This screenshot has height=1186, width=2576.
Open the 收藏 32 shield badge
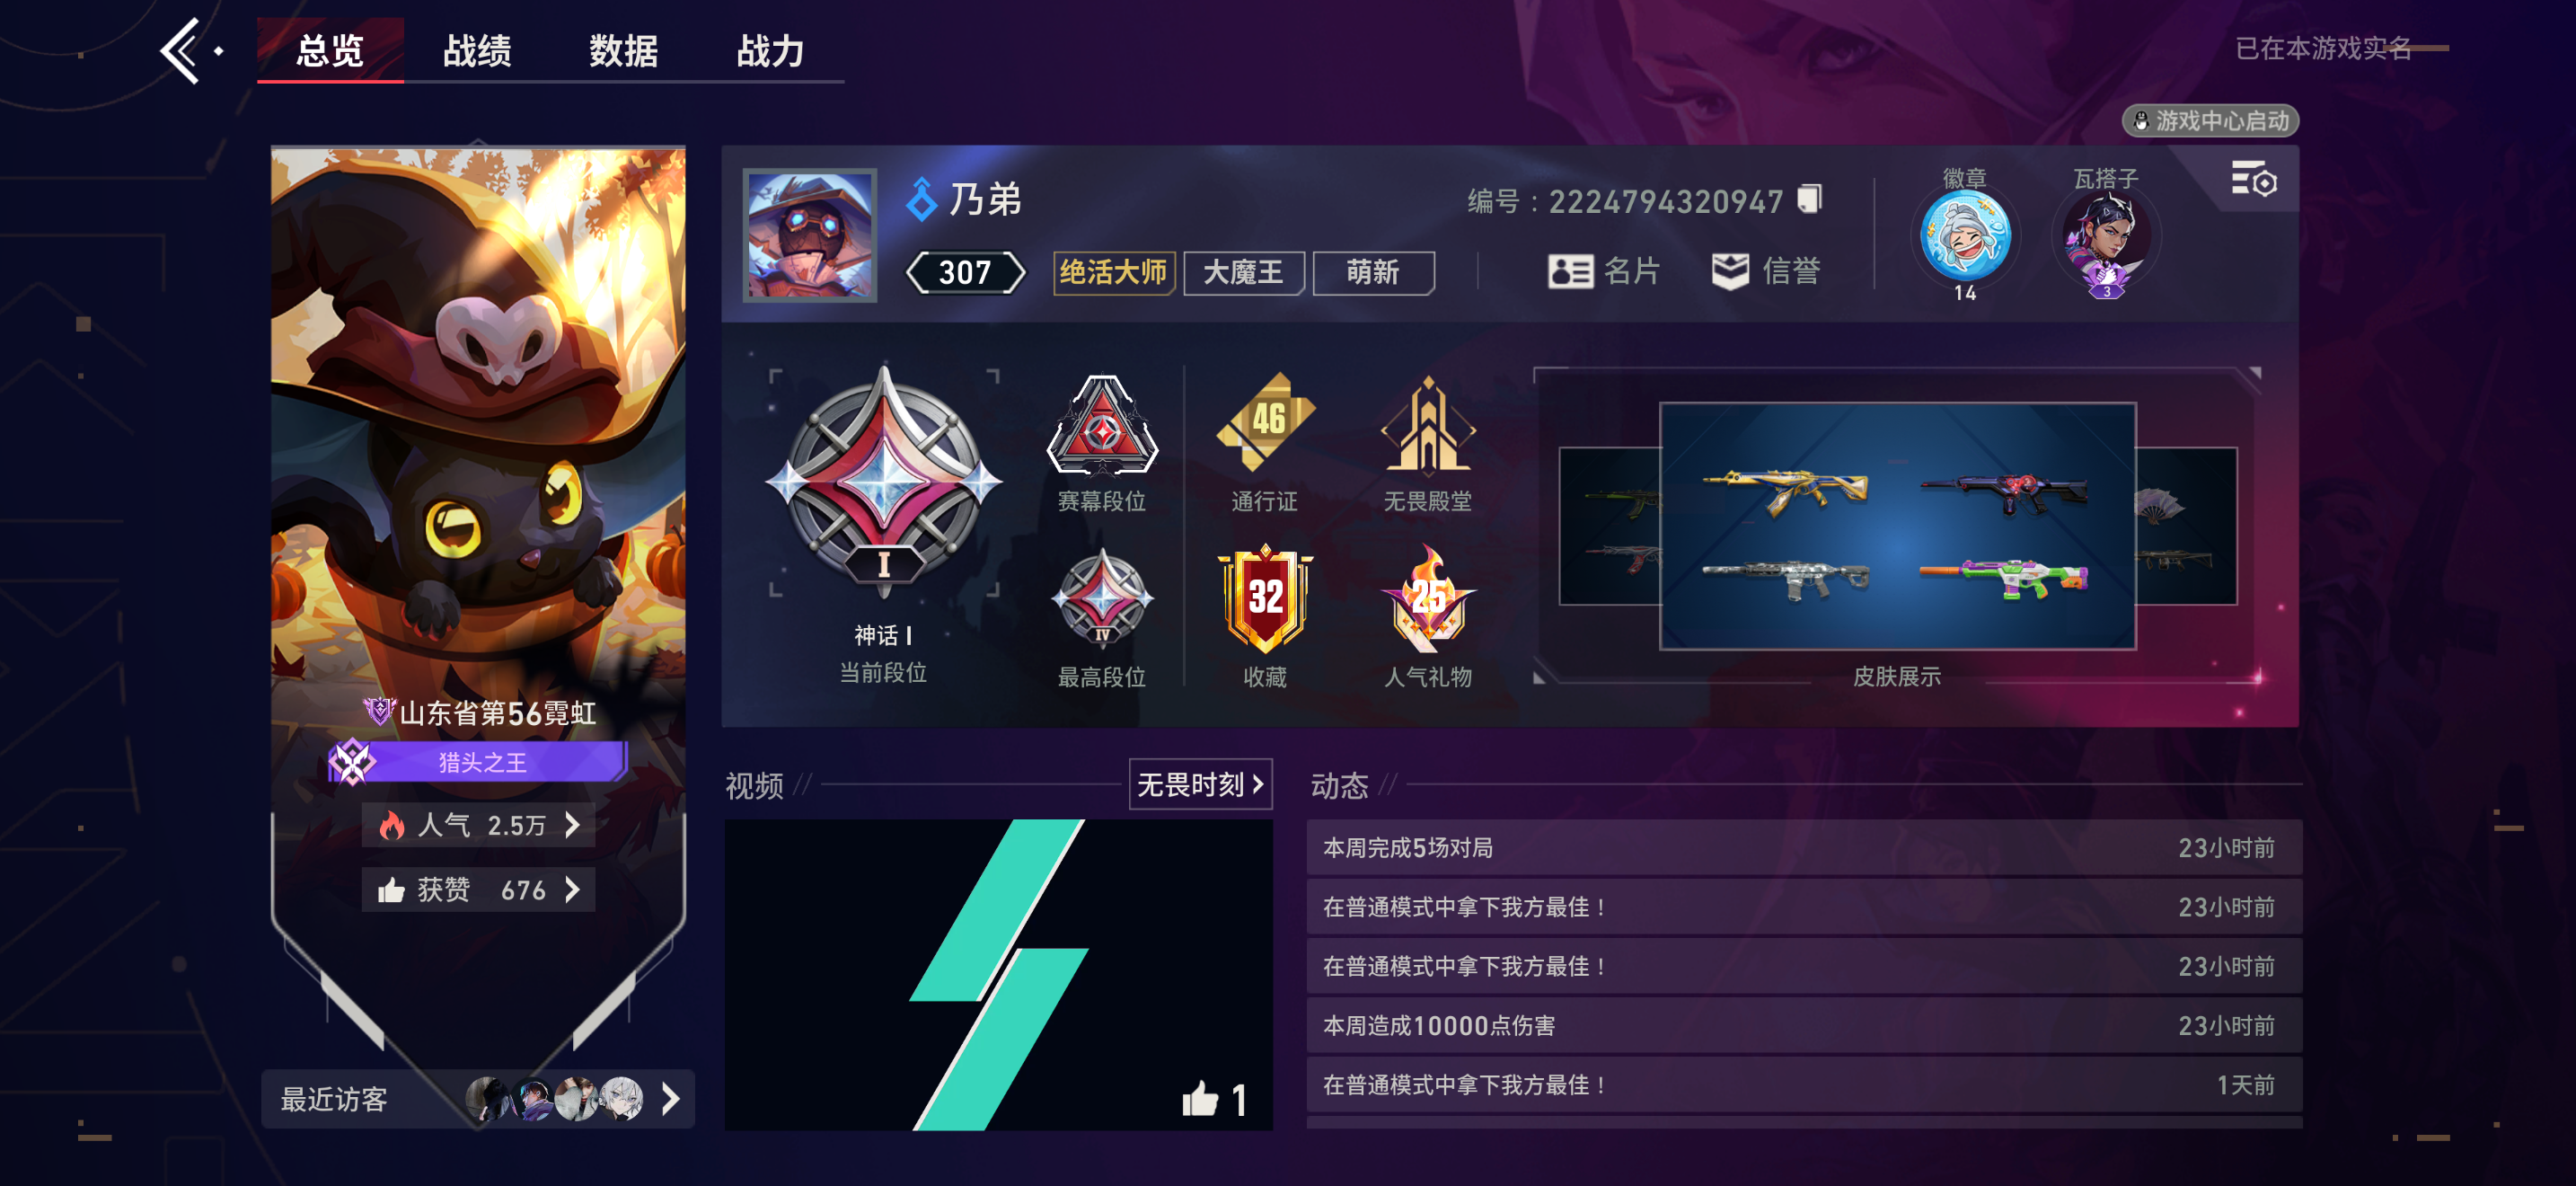click(x=1265, y=598)
